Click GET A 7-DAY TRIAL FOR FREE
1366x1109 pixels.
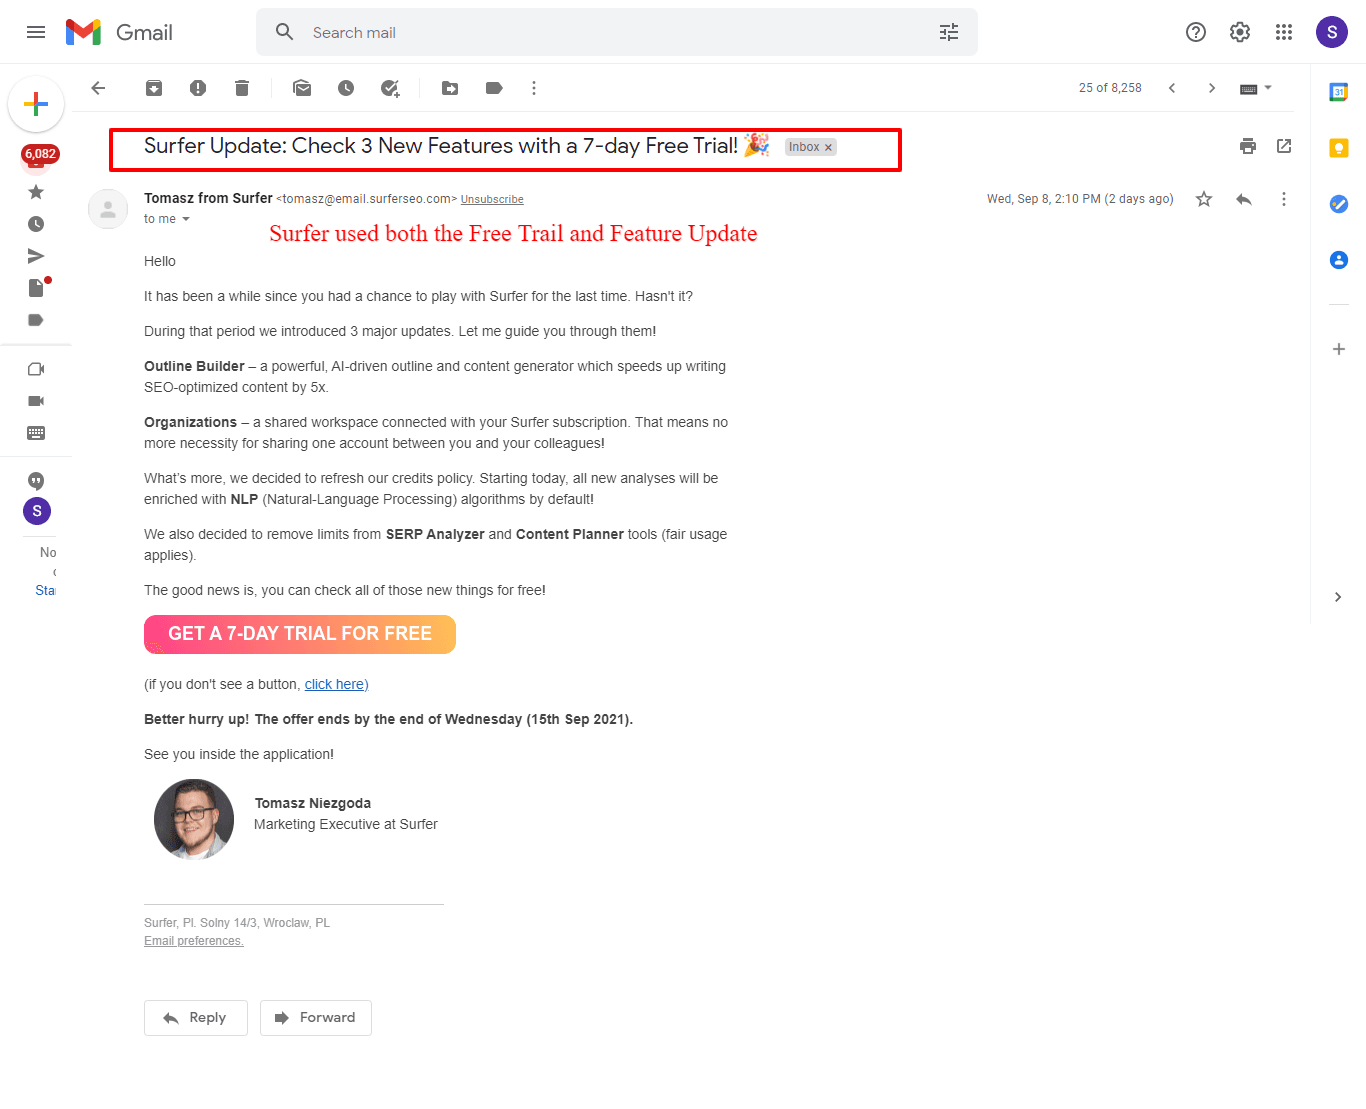pos(300,634)
